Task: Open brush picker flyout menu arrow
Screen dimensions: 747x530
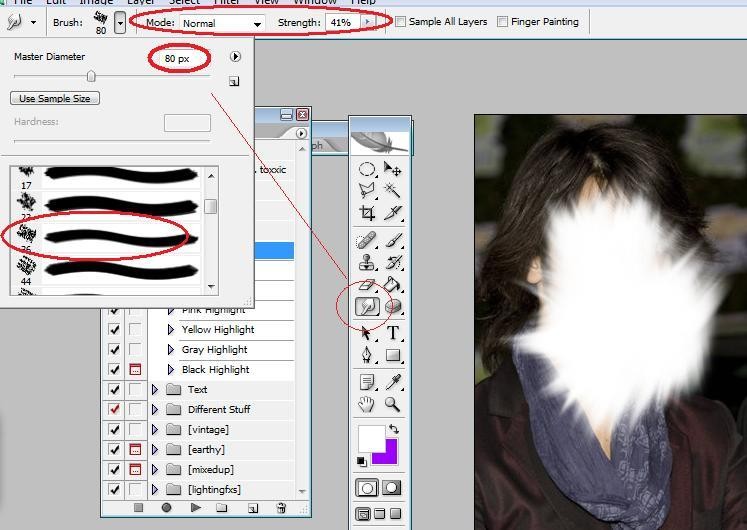Action: 235,57
